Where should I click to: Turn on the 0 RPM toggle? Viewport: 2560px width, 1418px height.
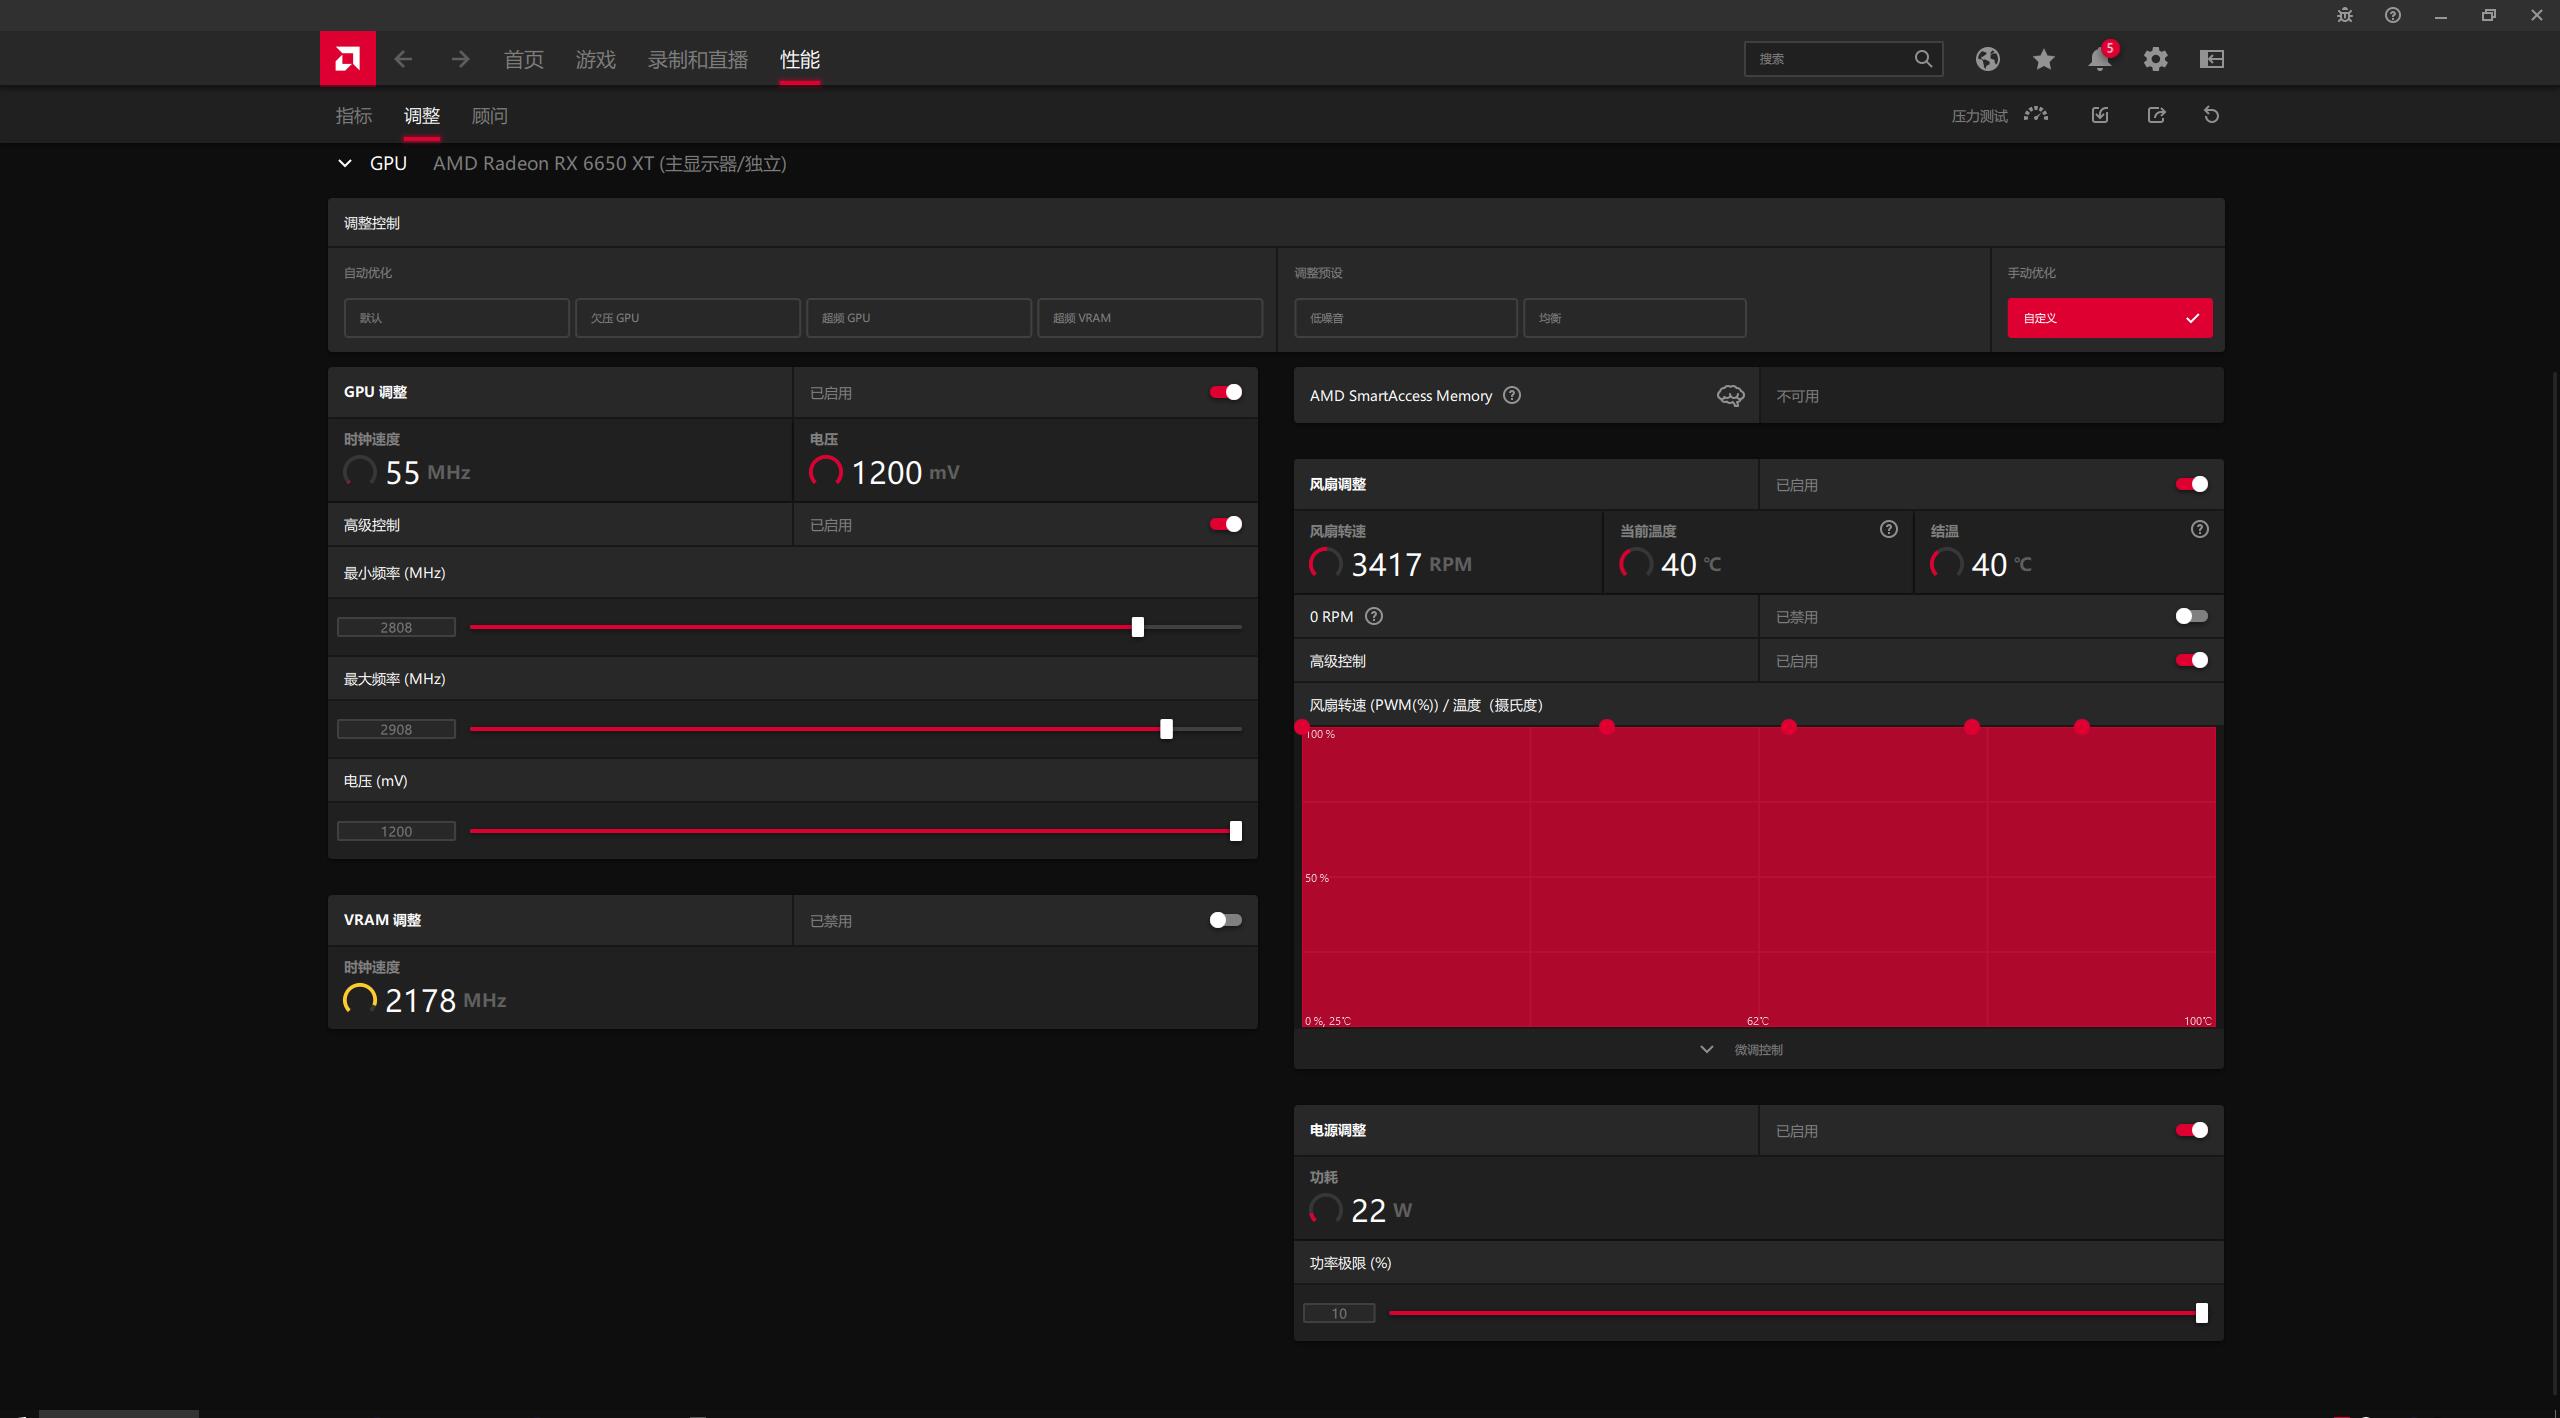click(x=2191, y=616)
